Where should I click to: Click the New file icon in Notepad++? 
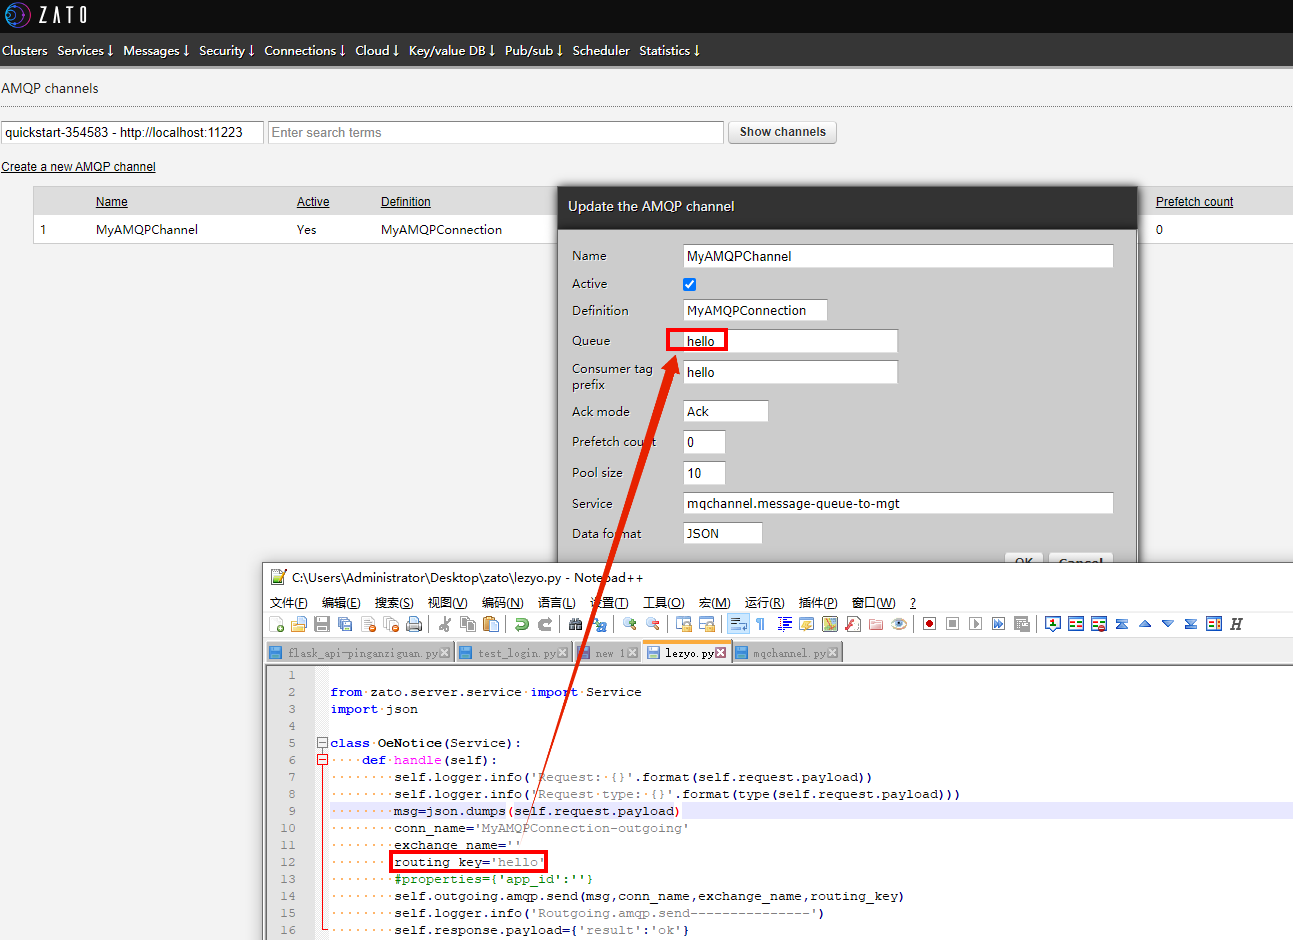click(x=277, y=624)
